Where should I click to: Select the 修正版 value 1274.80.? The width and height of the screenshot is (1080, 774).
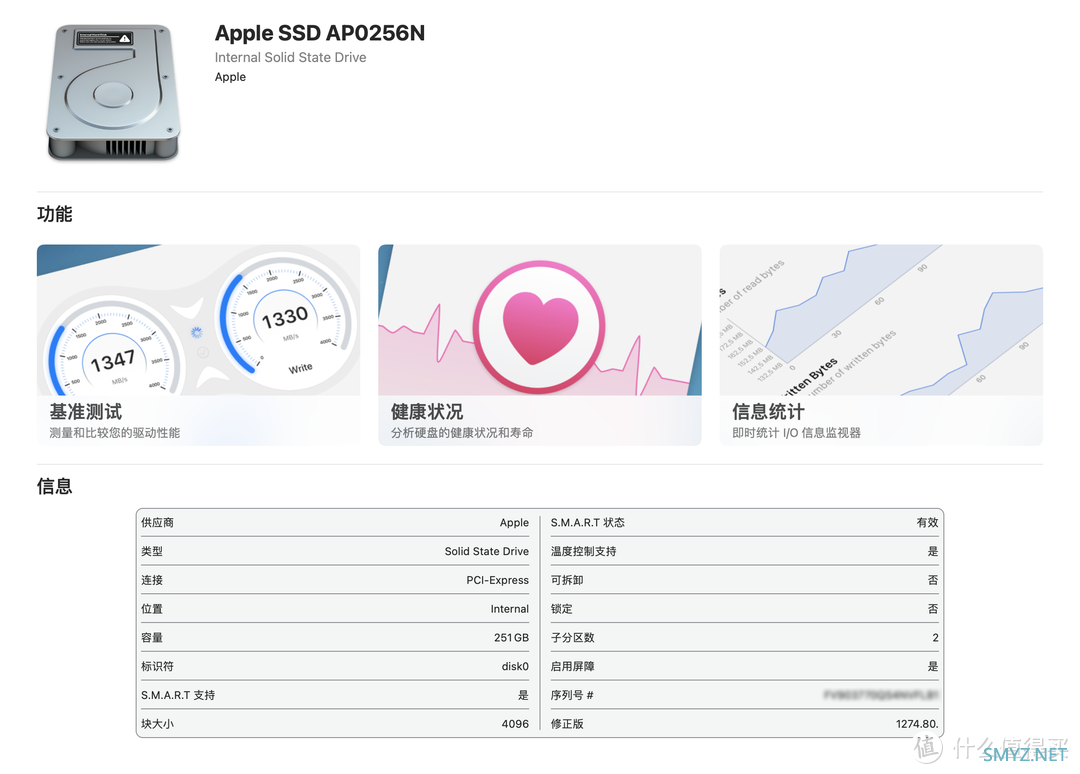click(917, 724)
